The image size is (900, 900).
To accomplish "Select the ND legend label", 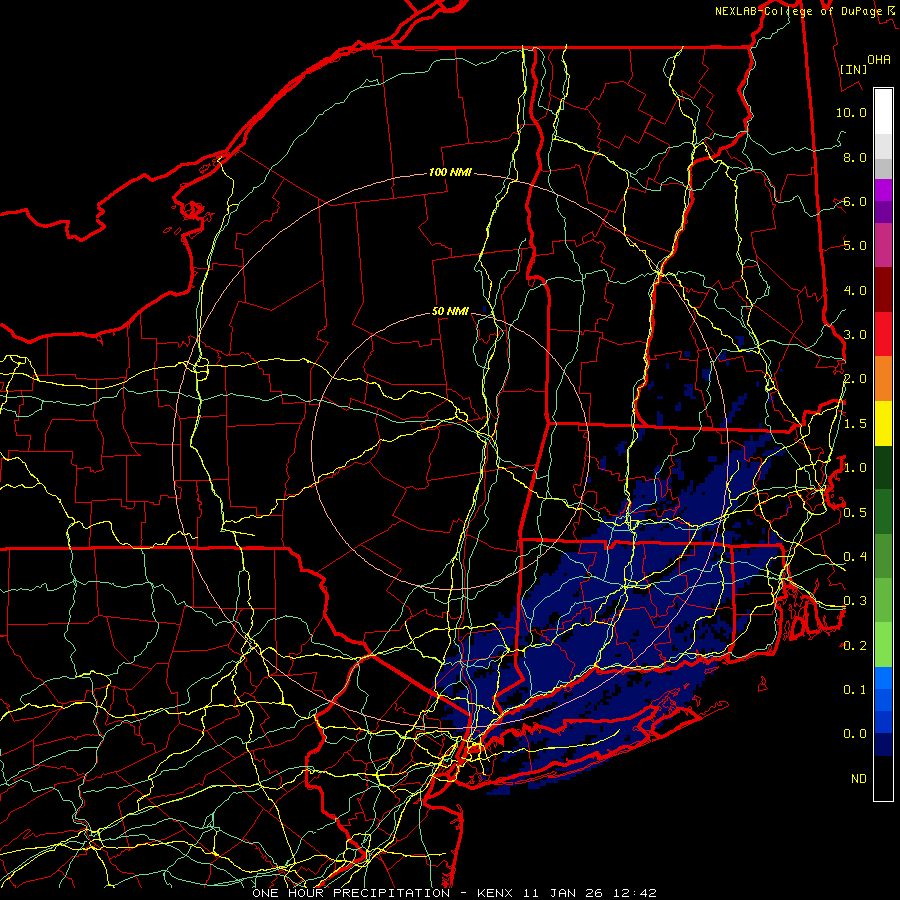I will pos(859,779).
